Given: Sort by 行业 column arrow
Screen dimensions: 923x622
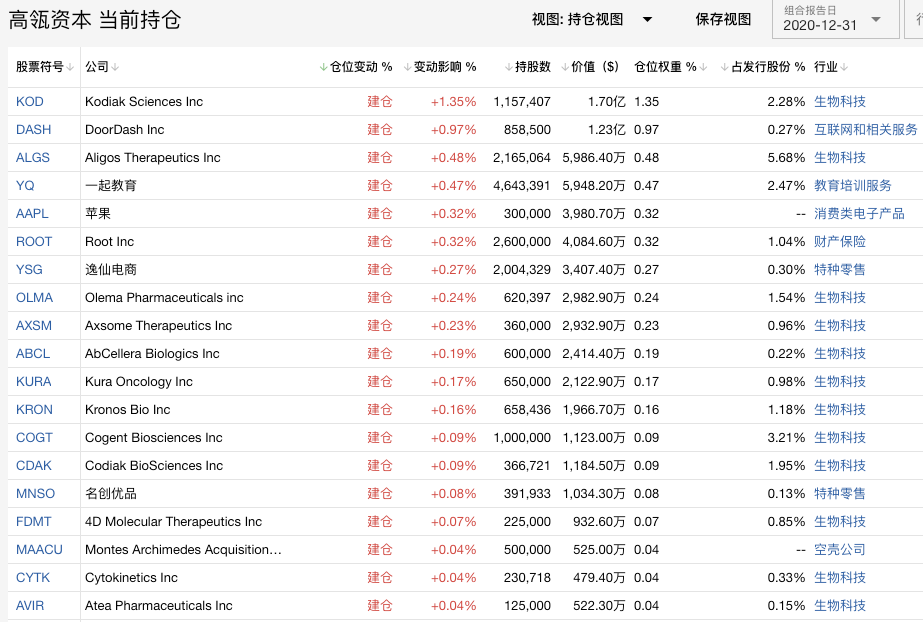Looking at the screenshot, I should click(845, 68).
